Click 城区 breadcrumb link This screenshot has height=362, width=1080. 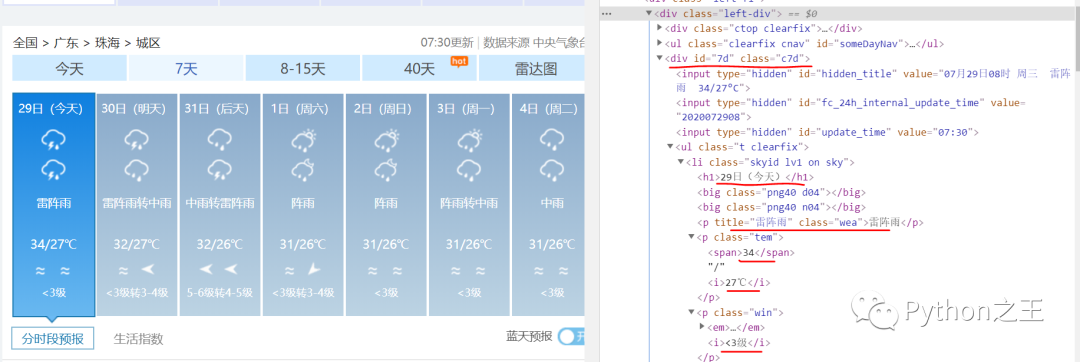[148, 43]
